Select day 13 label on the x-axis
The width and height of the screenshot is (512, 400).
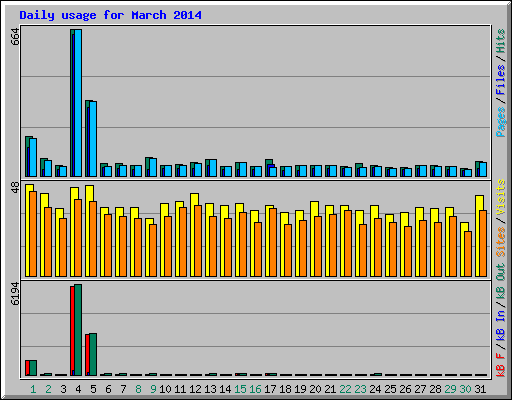[210, 389]
